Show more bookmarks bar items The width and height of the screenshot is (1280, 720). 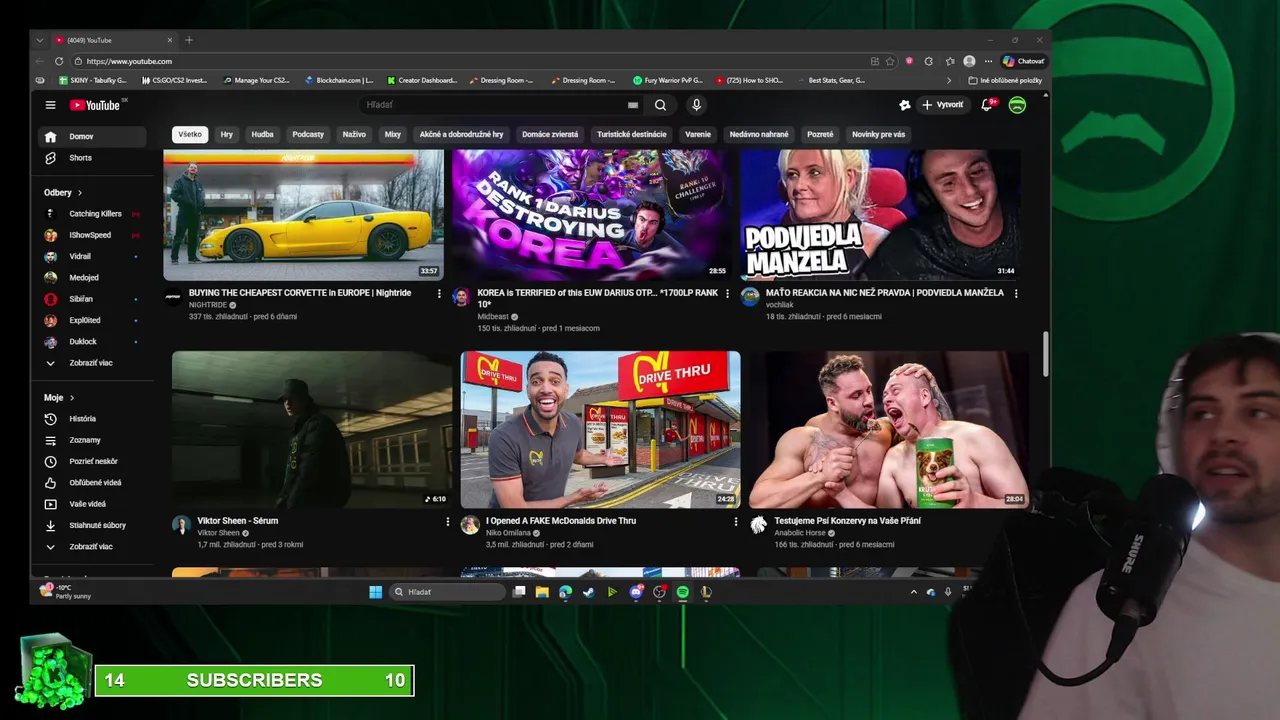[949, 80]
